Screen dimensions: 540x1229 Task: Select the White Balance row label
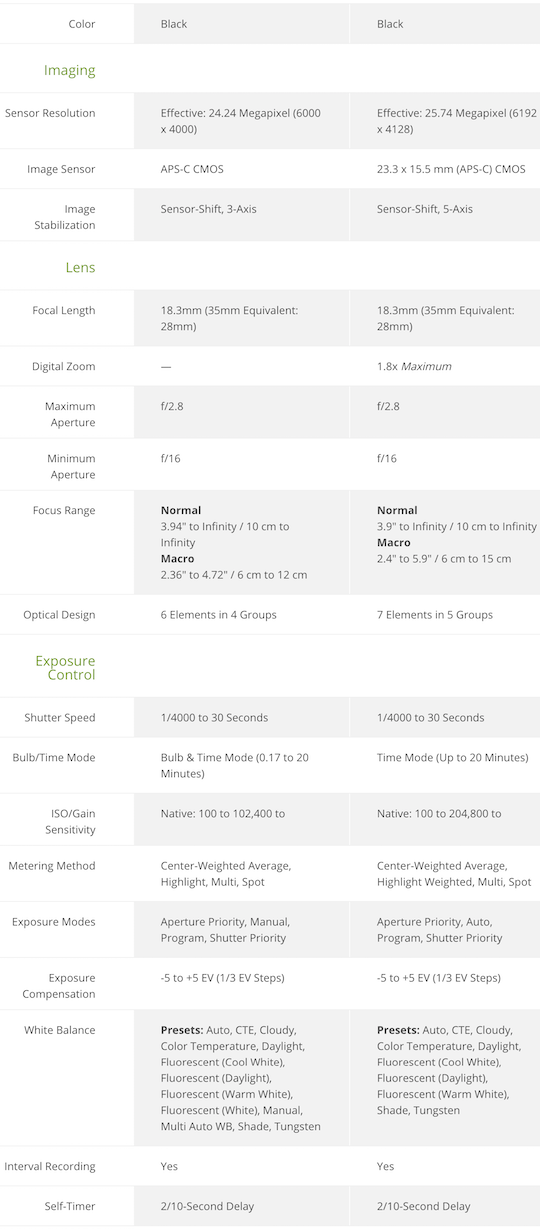pyautogui.click(x=60, y=1029)
